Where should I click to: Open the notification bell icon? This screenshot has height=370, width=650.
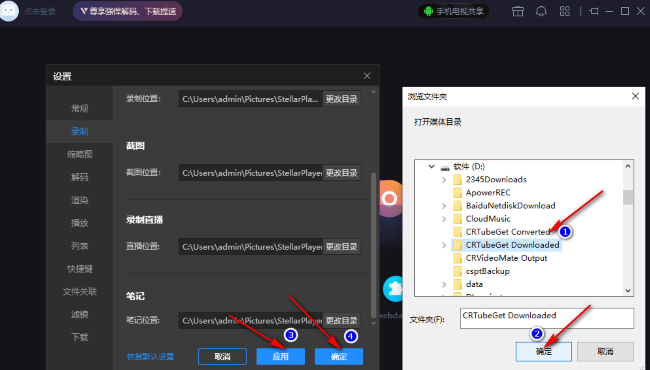pyautogui.click(x=541, y=11)
